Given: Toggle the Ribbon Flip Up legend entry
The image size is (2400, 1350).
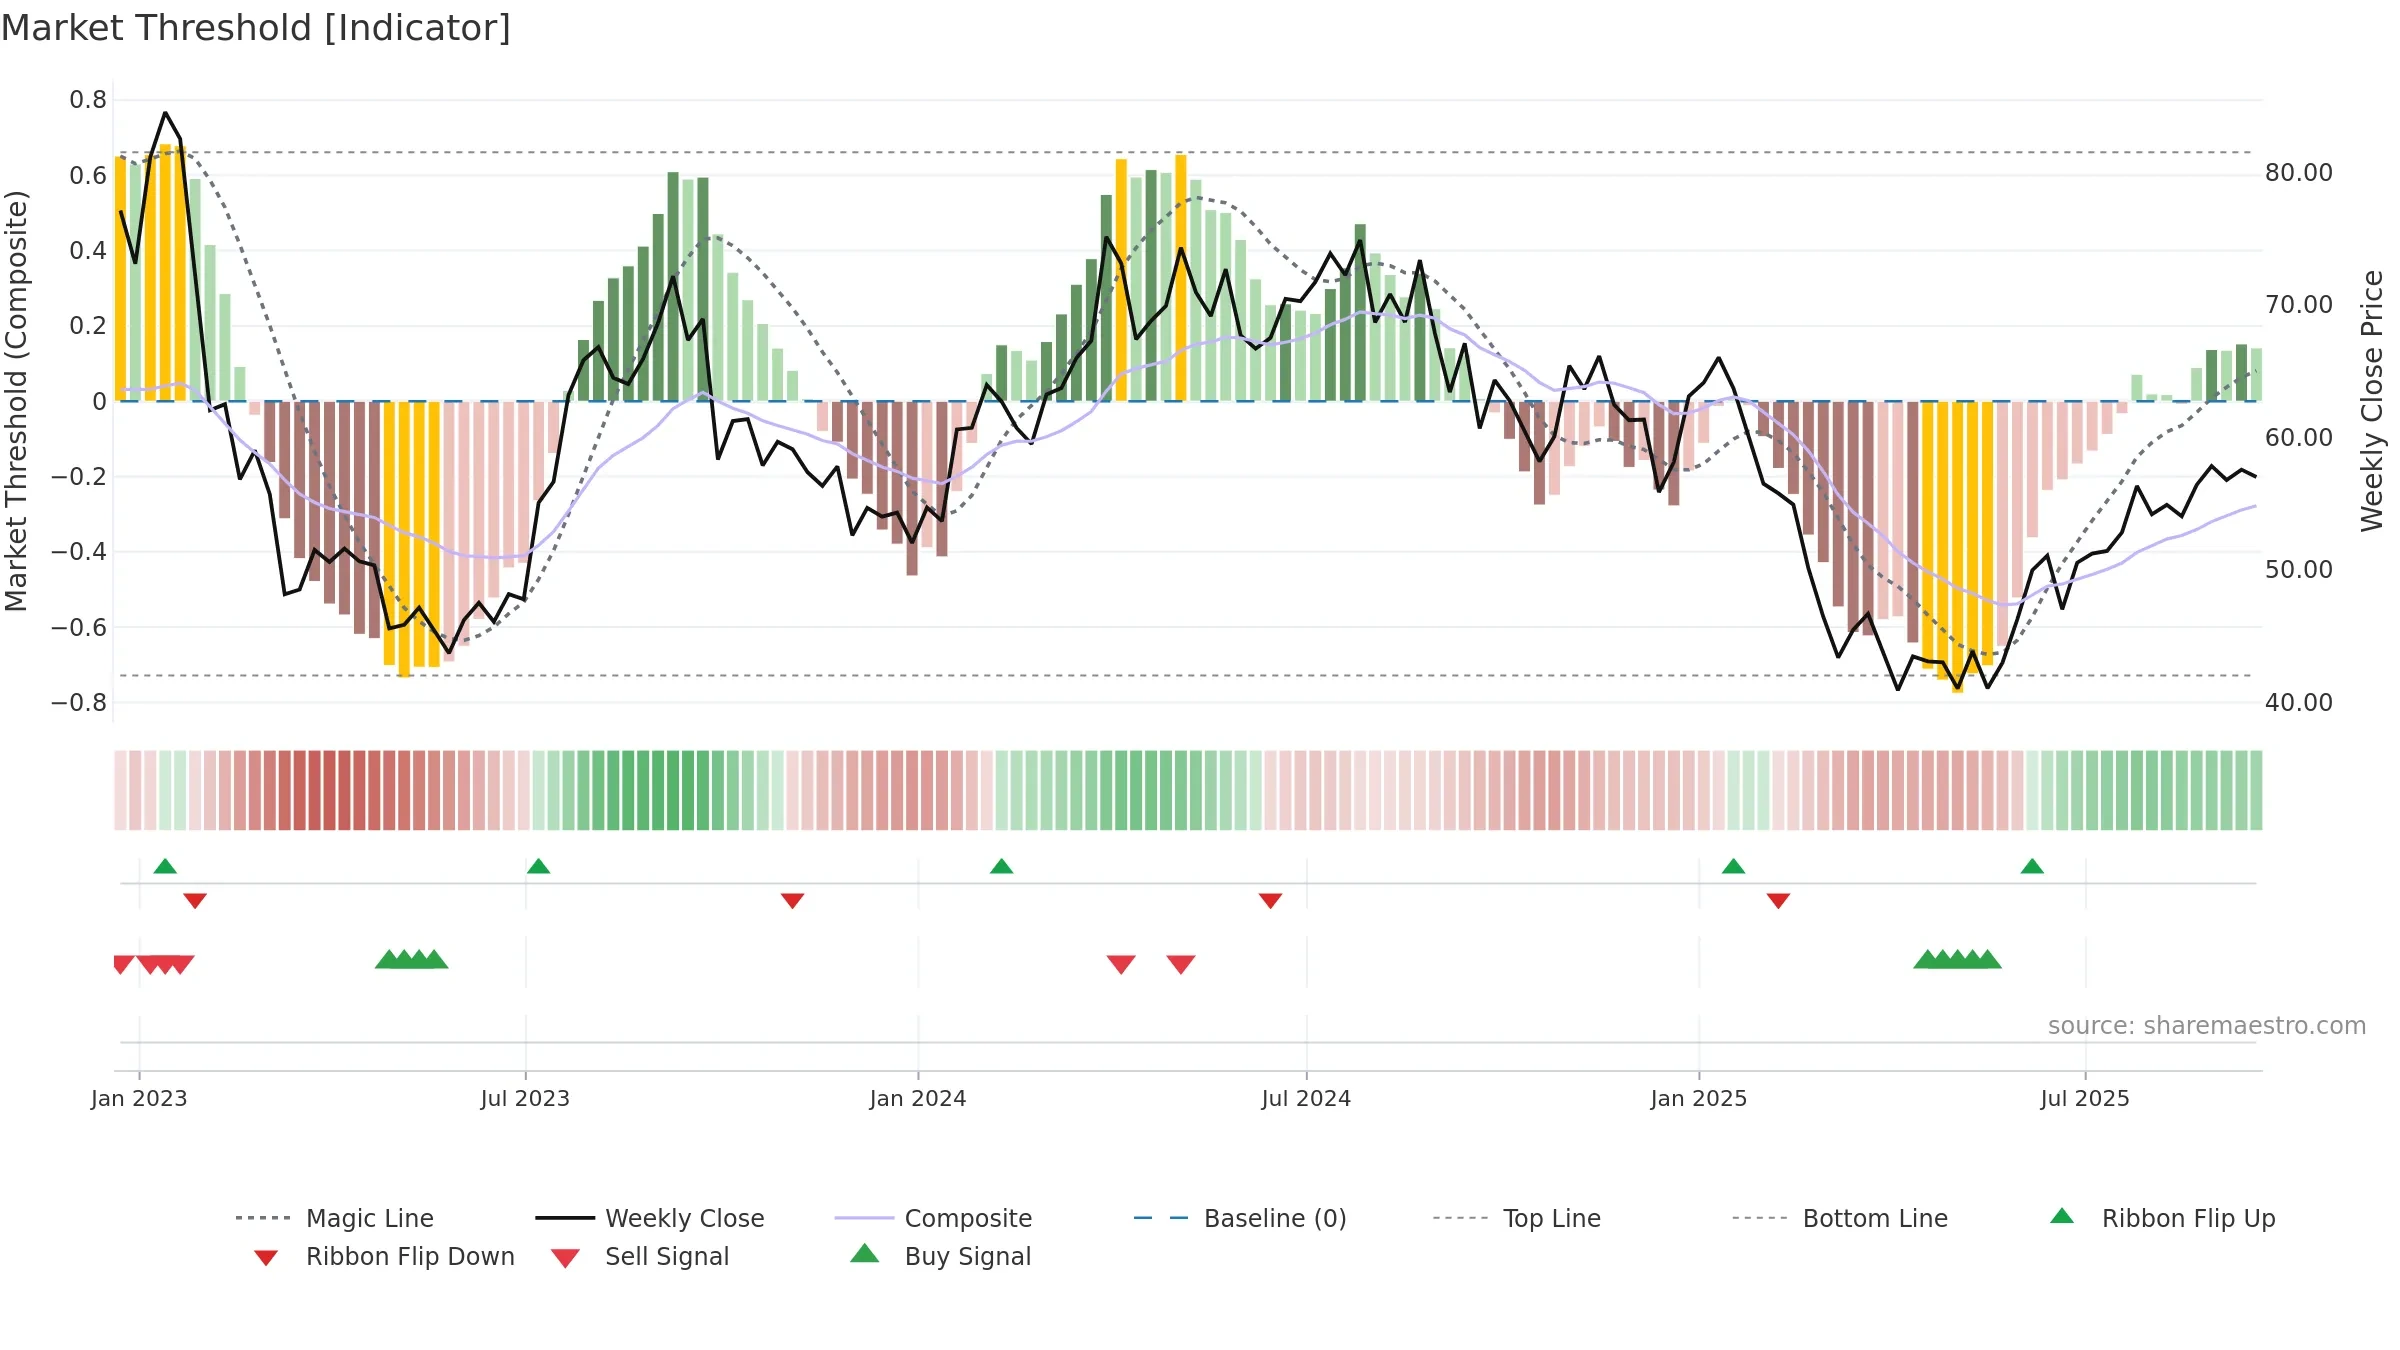Looking at the screenshot, I should (x=2162, y=1218).
